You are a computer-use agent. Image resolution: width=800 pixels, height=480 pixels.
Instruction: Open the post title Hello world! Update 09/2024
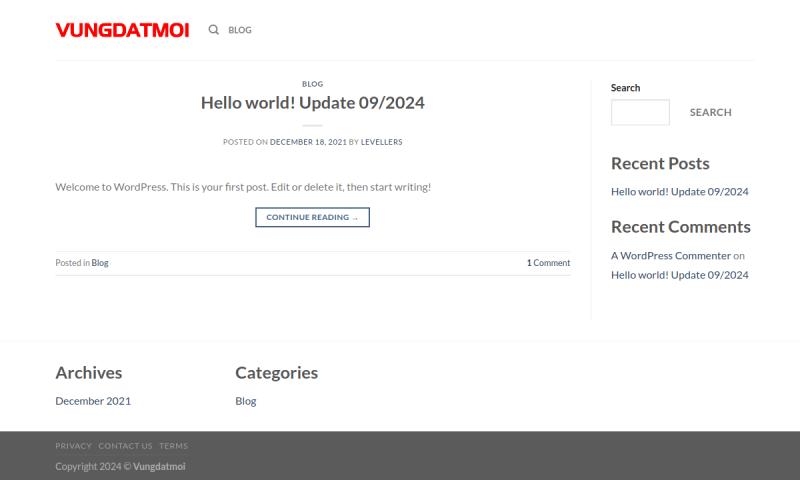pyautogui.click(x=312, y=103)
